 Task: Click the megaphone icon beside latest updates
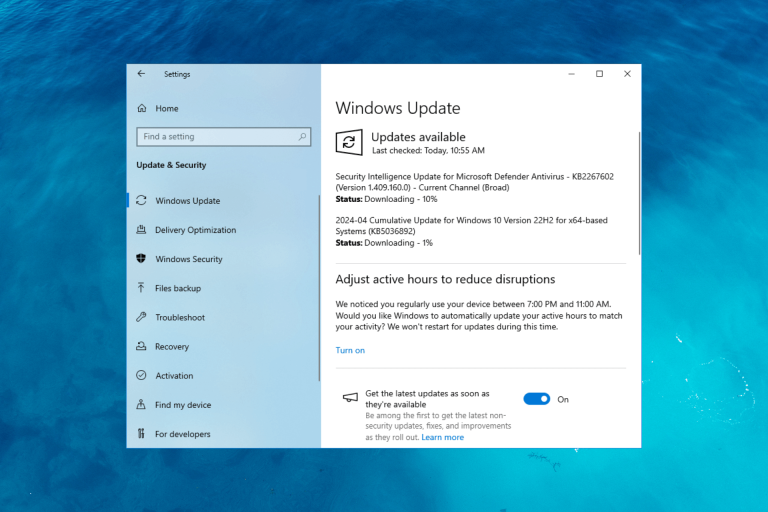click(350, 397)
